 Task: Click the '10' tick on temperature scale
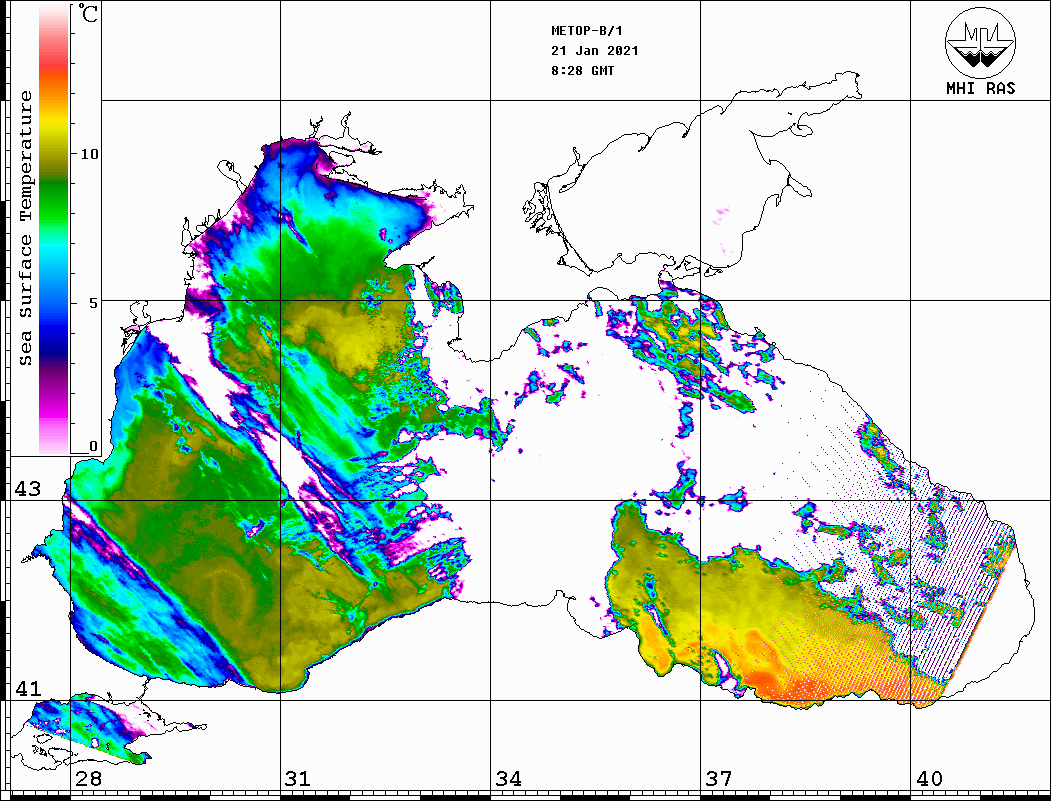pos(88,154)
